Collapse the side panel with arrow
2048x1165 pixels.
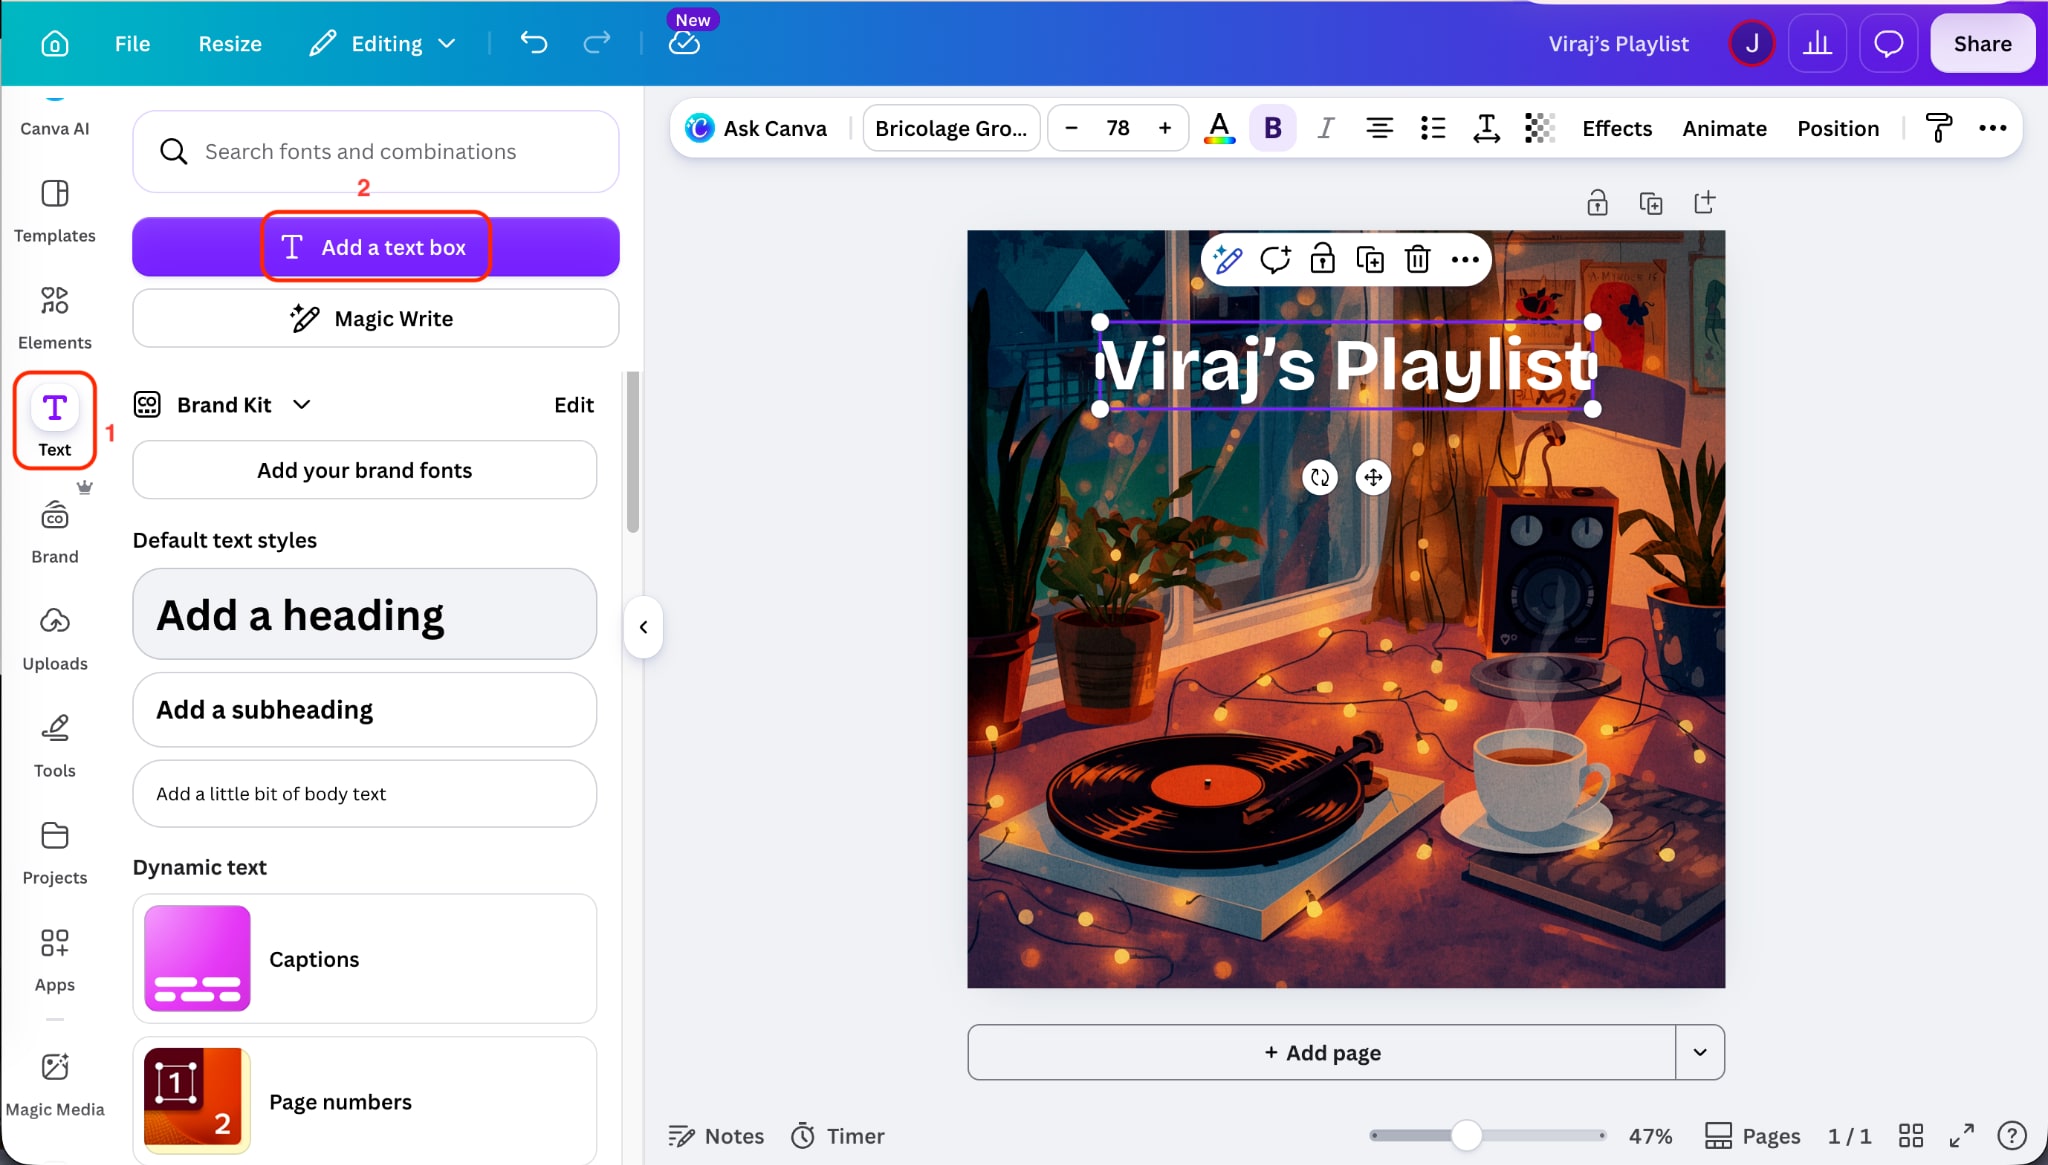tap(643, 627)
